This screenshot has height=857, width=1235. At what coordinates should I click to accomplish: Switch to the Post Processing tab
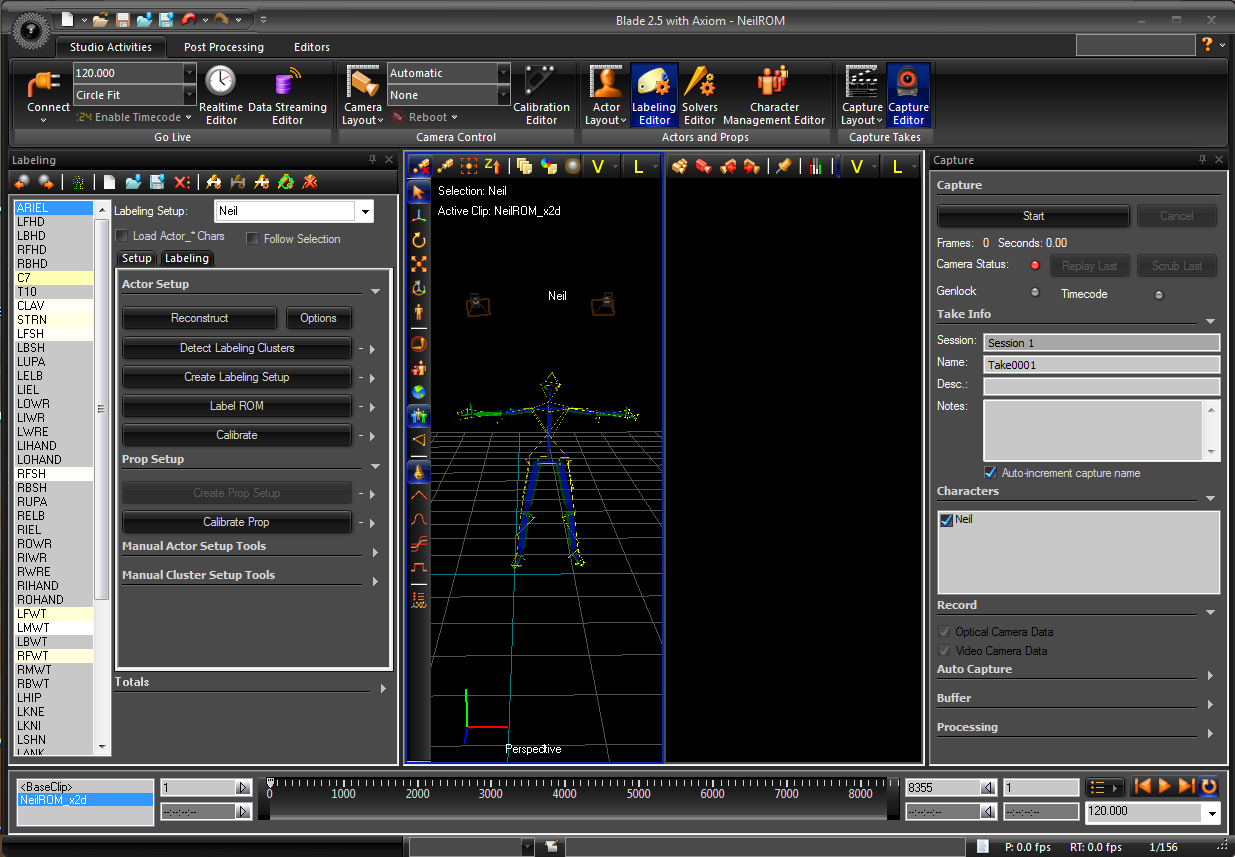coord(224,47)
